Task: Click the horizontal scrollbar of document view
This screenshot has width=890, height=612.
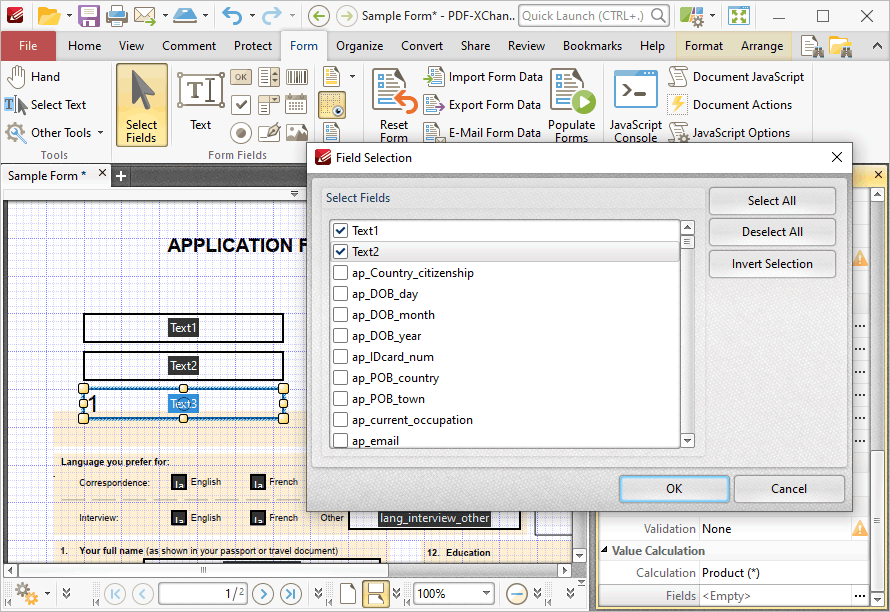Action: pos(203,570)
